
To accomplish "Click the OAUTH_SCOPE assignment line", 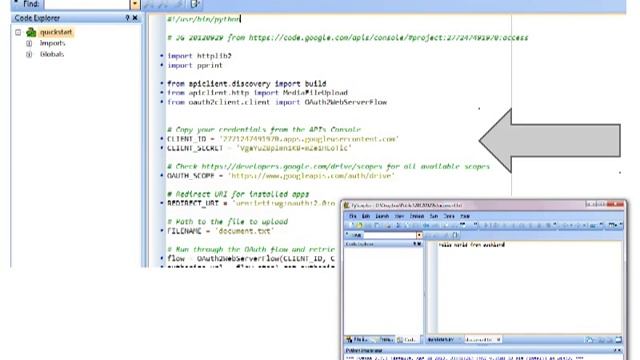I will click(x=281, y=176).
